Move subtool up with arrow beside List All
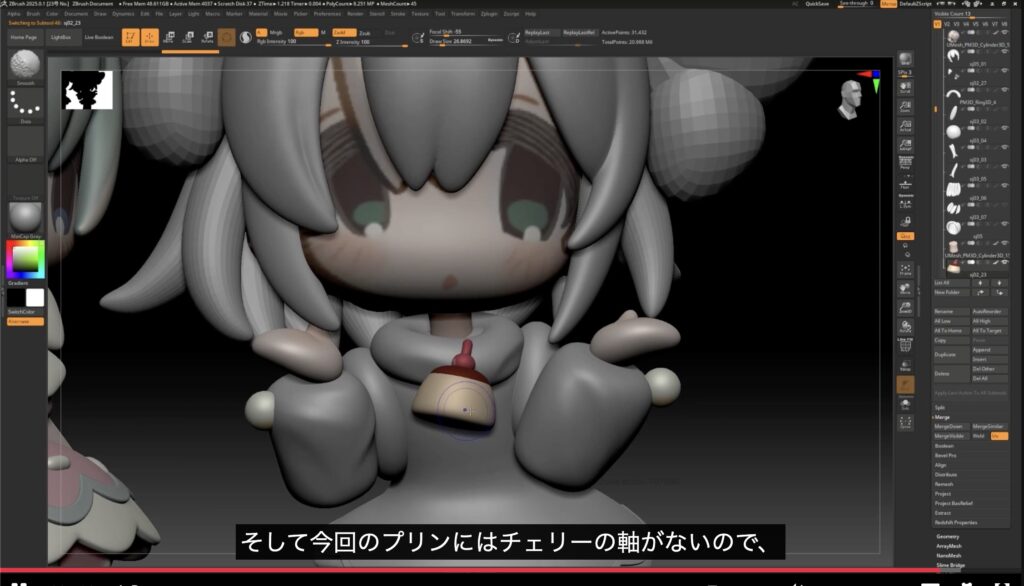 click(x=980, y=283)
